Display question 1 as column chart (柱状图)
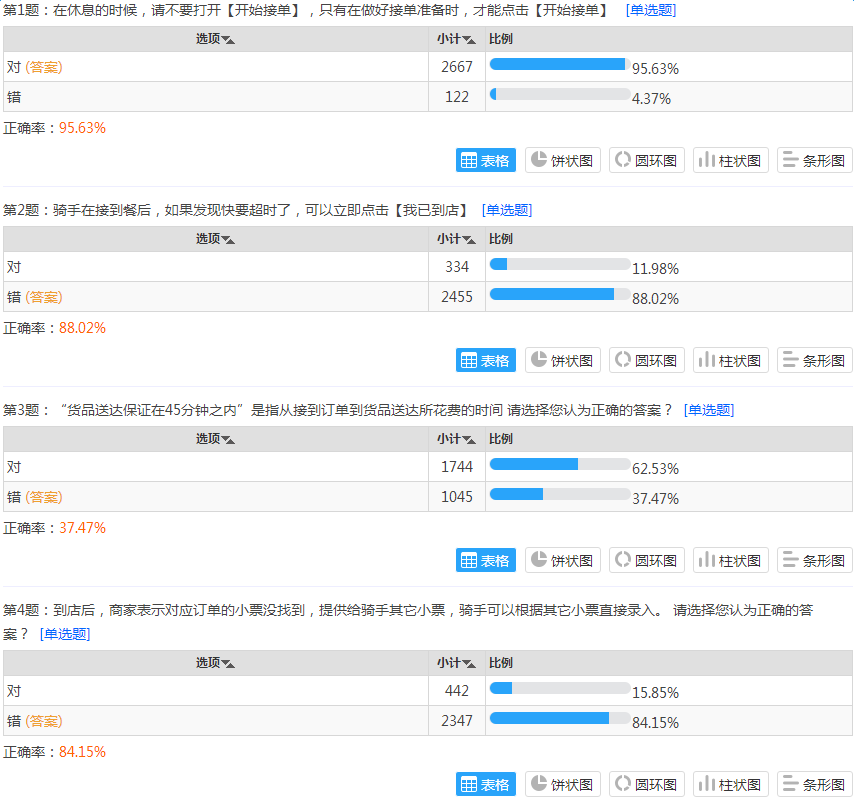 click(x=731, y=160)
